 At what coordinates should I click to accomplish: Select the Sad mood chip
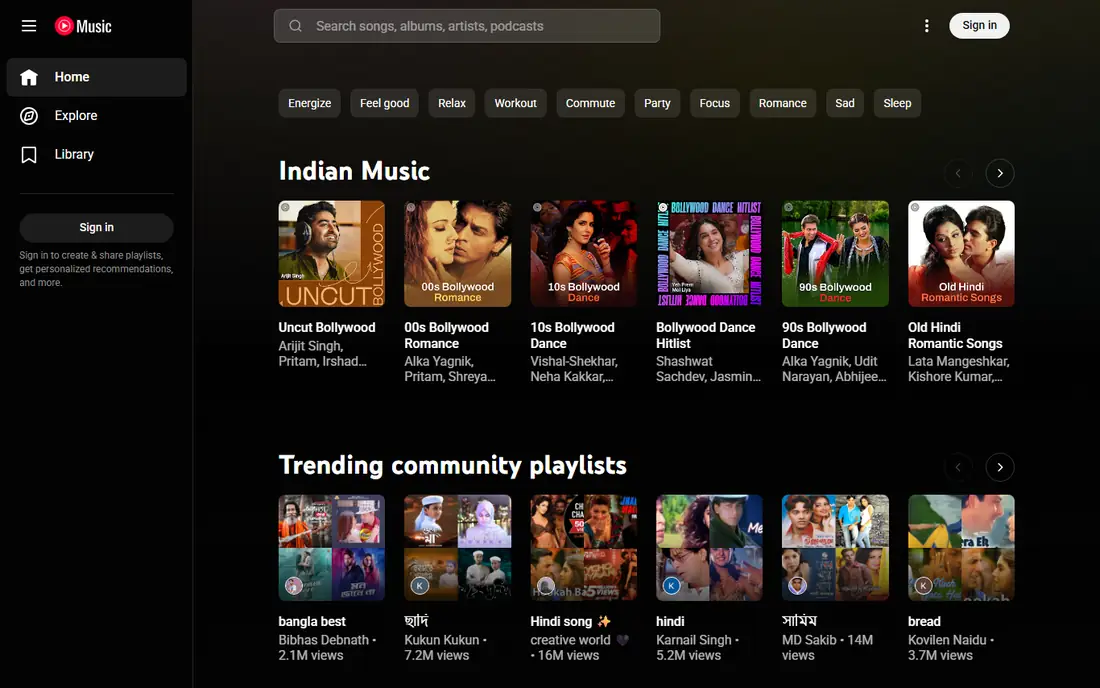coord(845,103)
